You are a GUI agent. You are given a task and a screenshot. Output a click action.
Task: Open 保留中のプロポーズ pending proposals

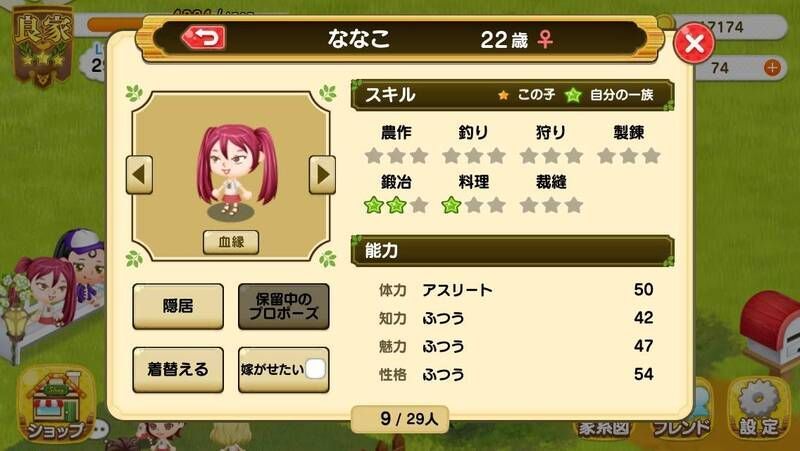(x=284, y=306)
